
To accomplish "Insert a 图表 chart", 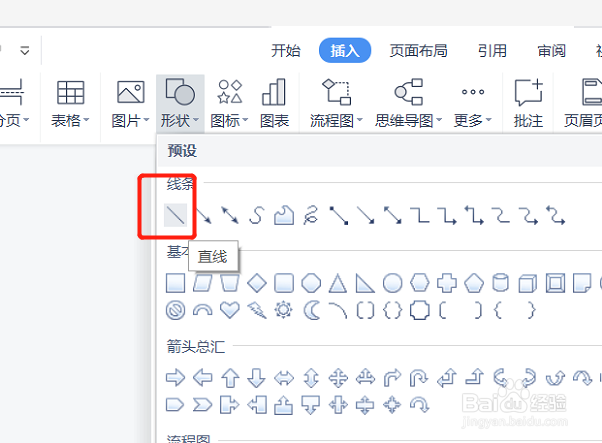I will click(274, 104).
